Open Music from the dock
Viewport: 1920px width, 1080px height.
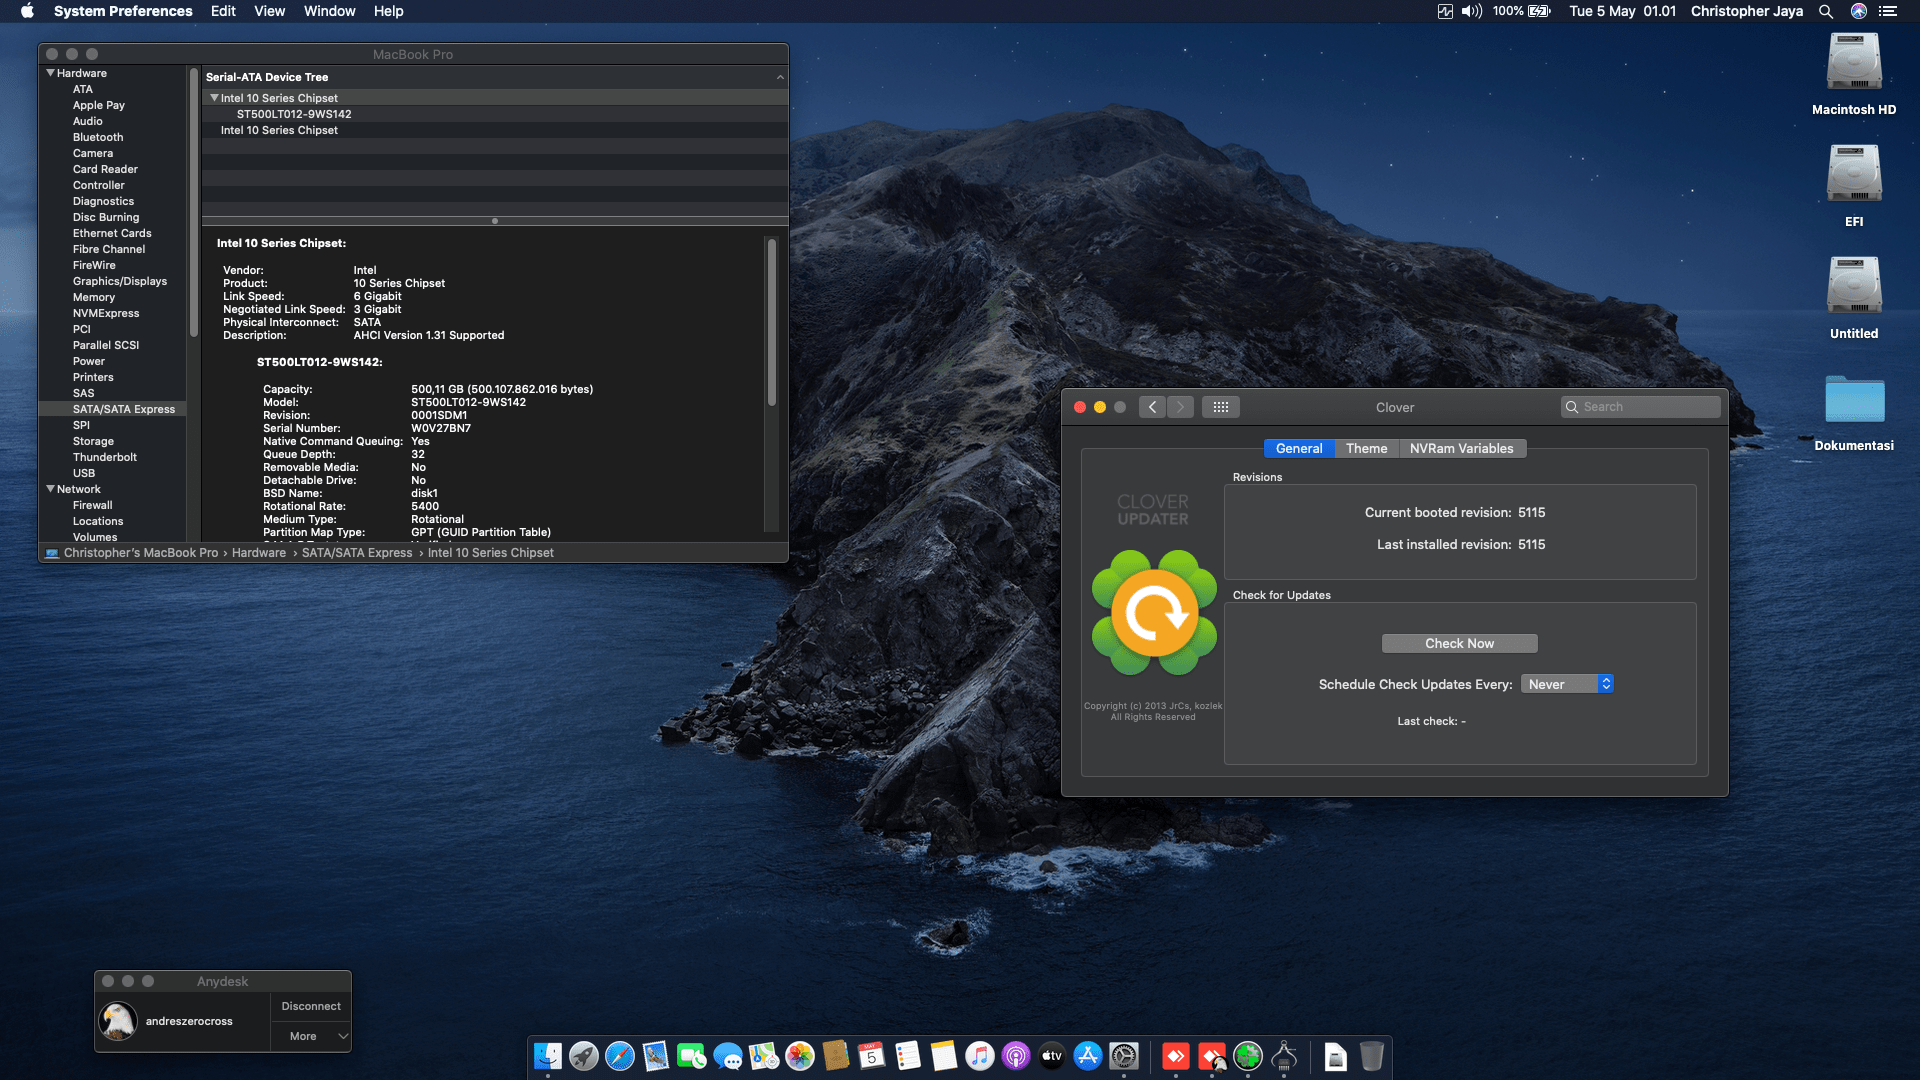coord(980,1056)
